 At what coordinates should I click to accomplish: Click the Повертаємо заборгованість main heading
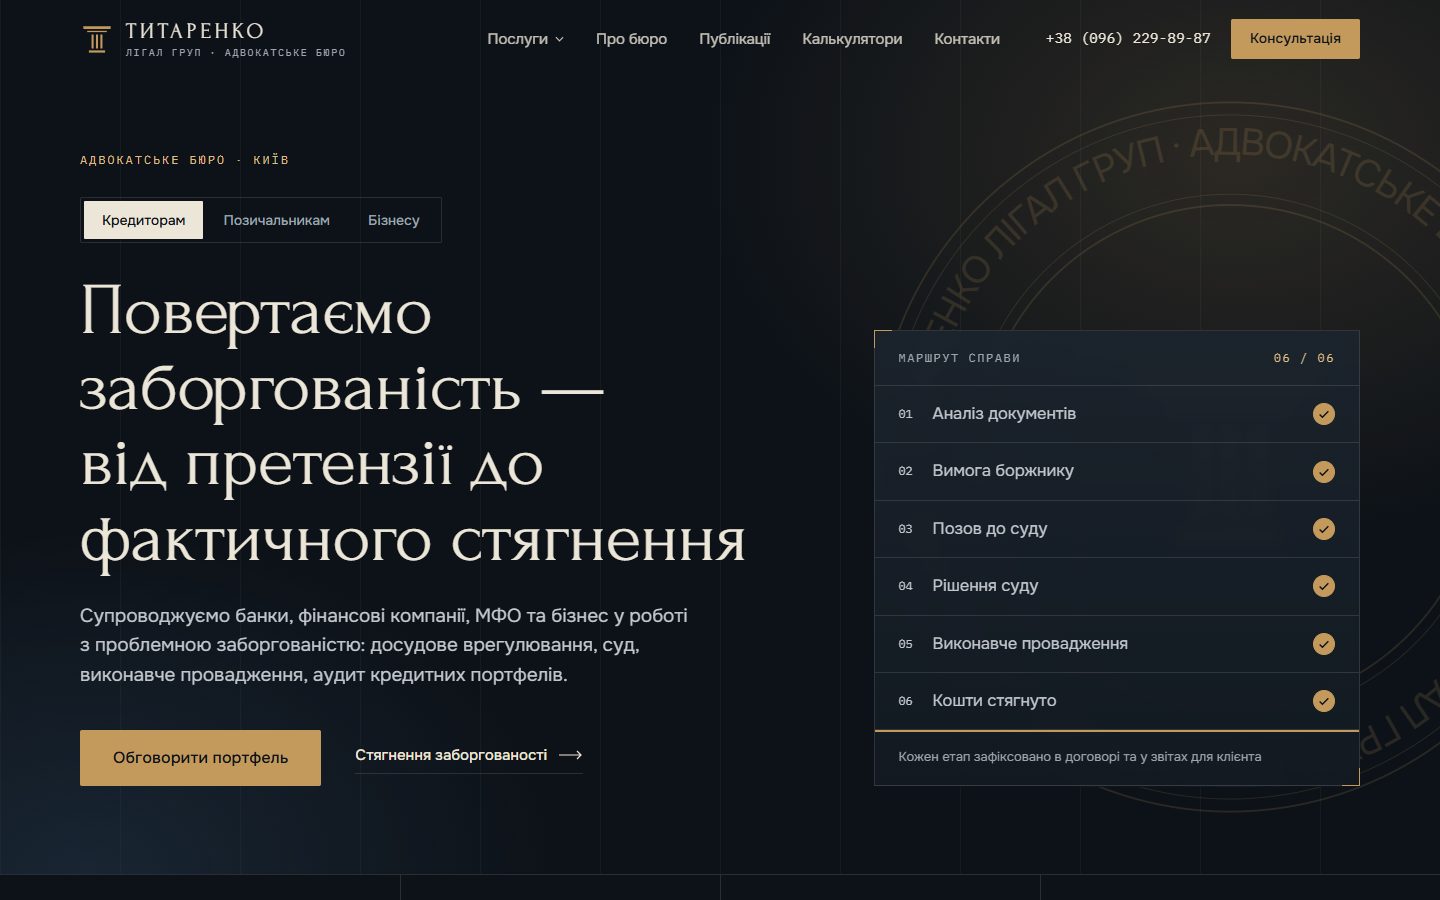click(x=412, y=425)
